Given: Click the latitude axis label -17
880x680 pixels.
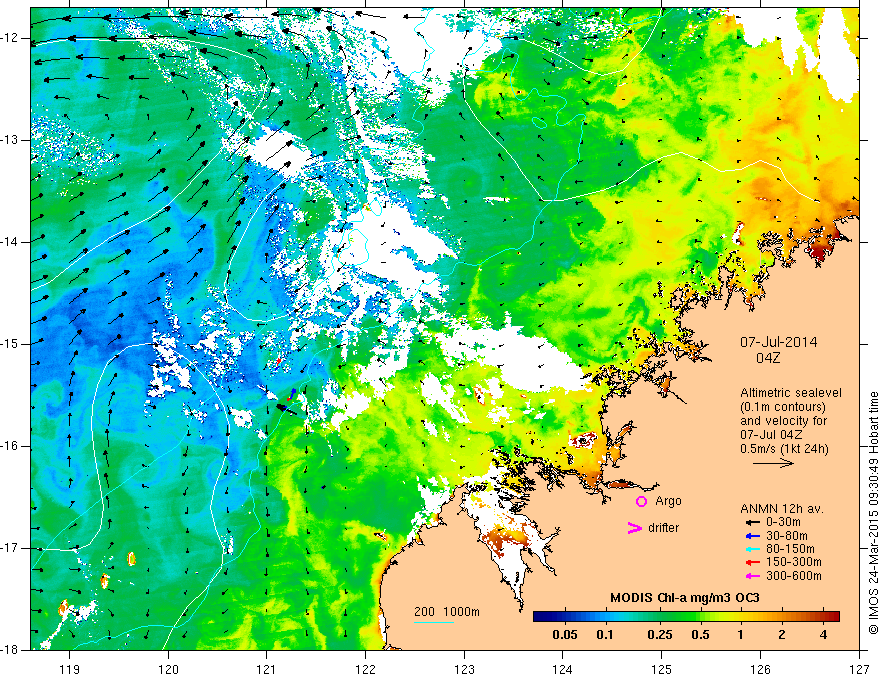Looking at the screenshot, I should [x=11, y=548].
